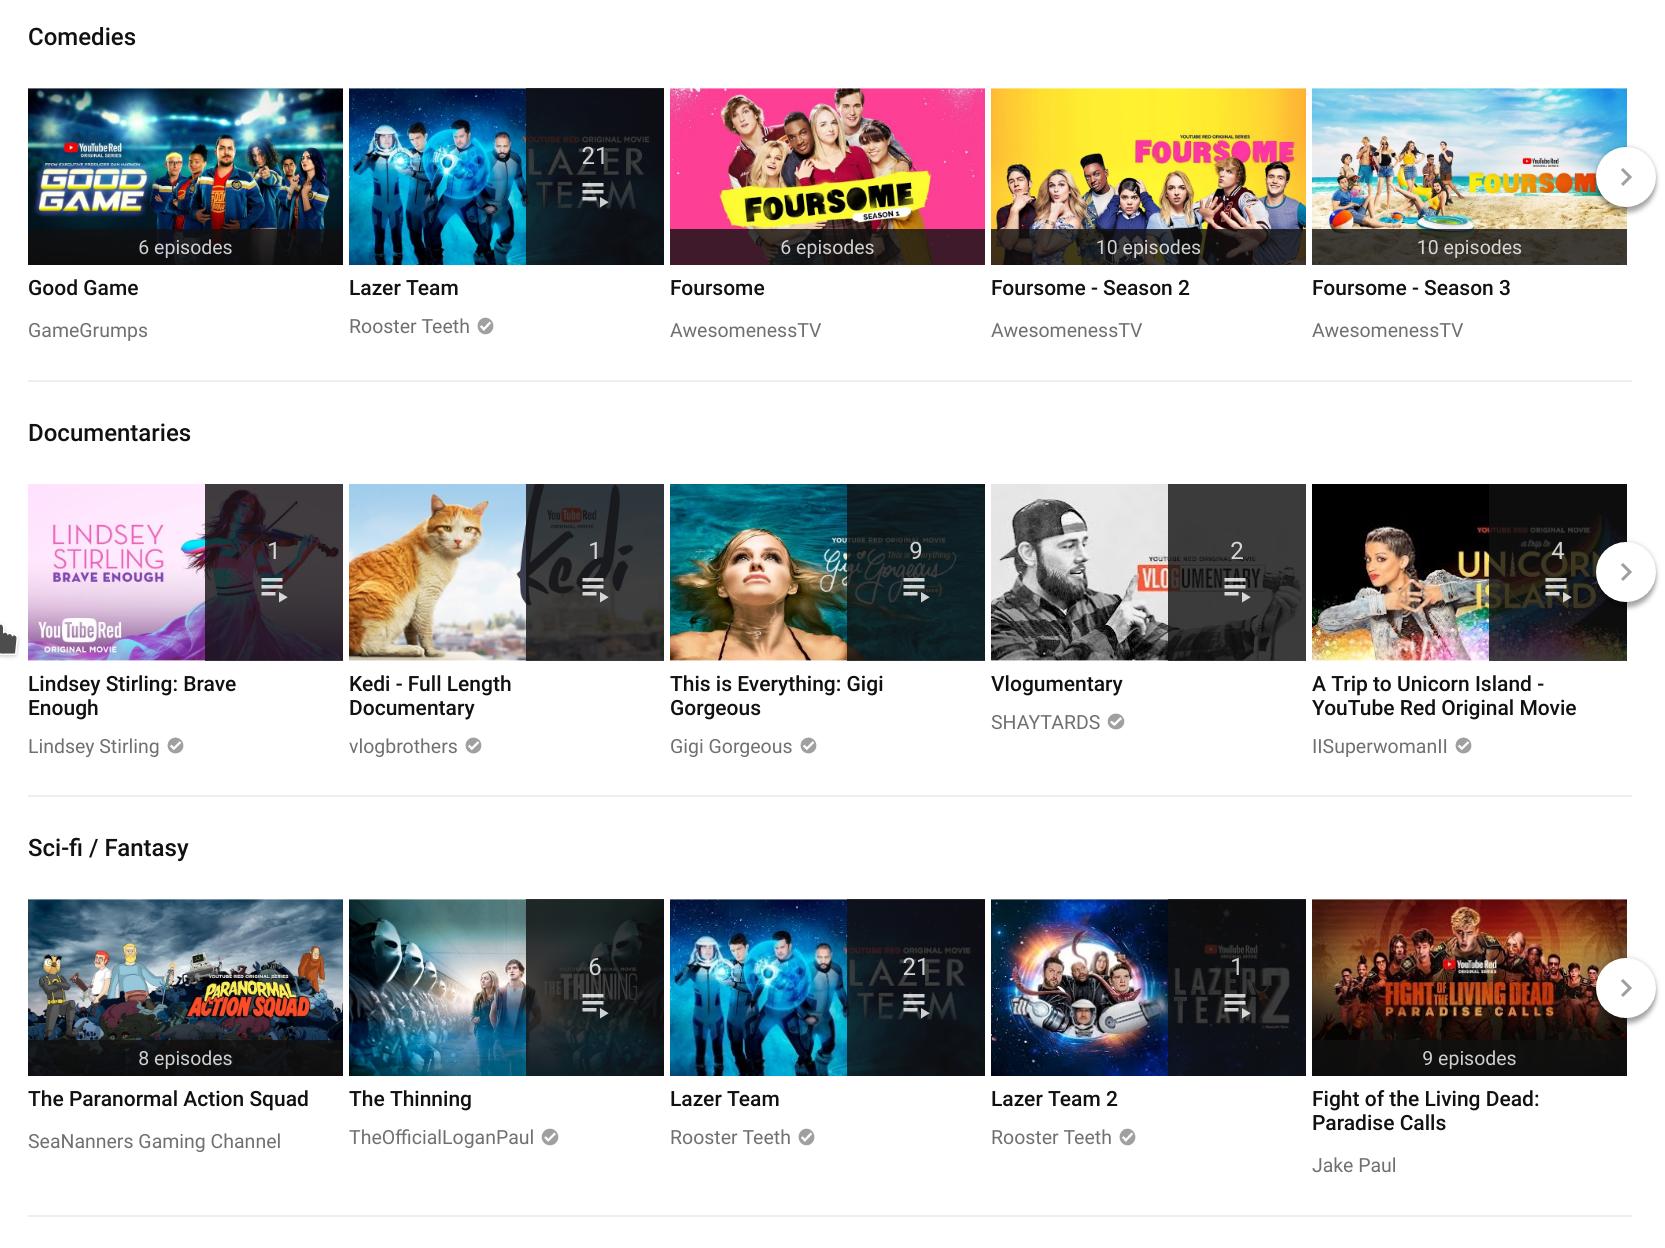The height and width of the screenshot is (1248, 1665).
Task: Show next items in Documentaries row
Action: (1625, 572)
